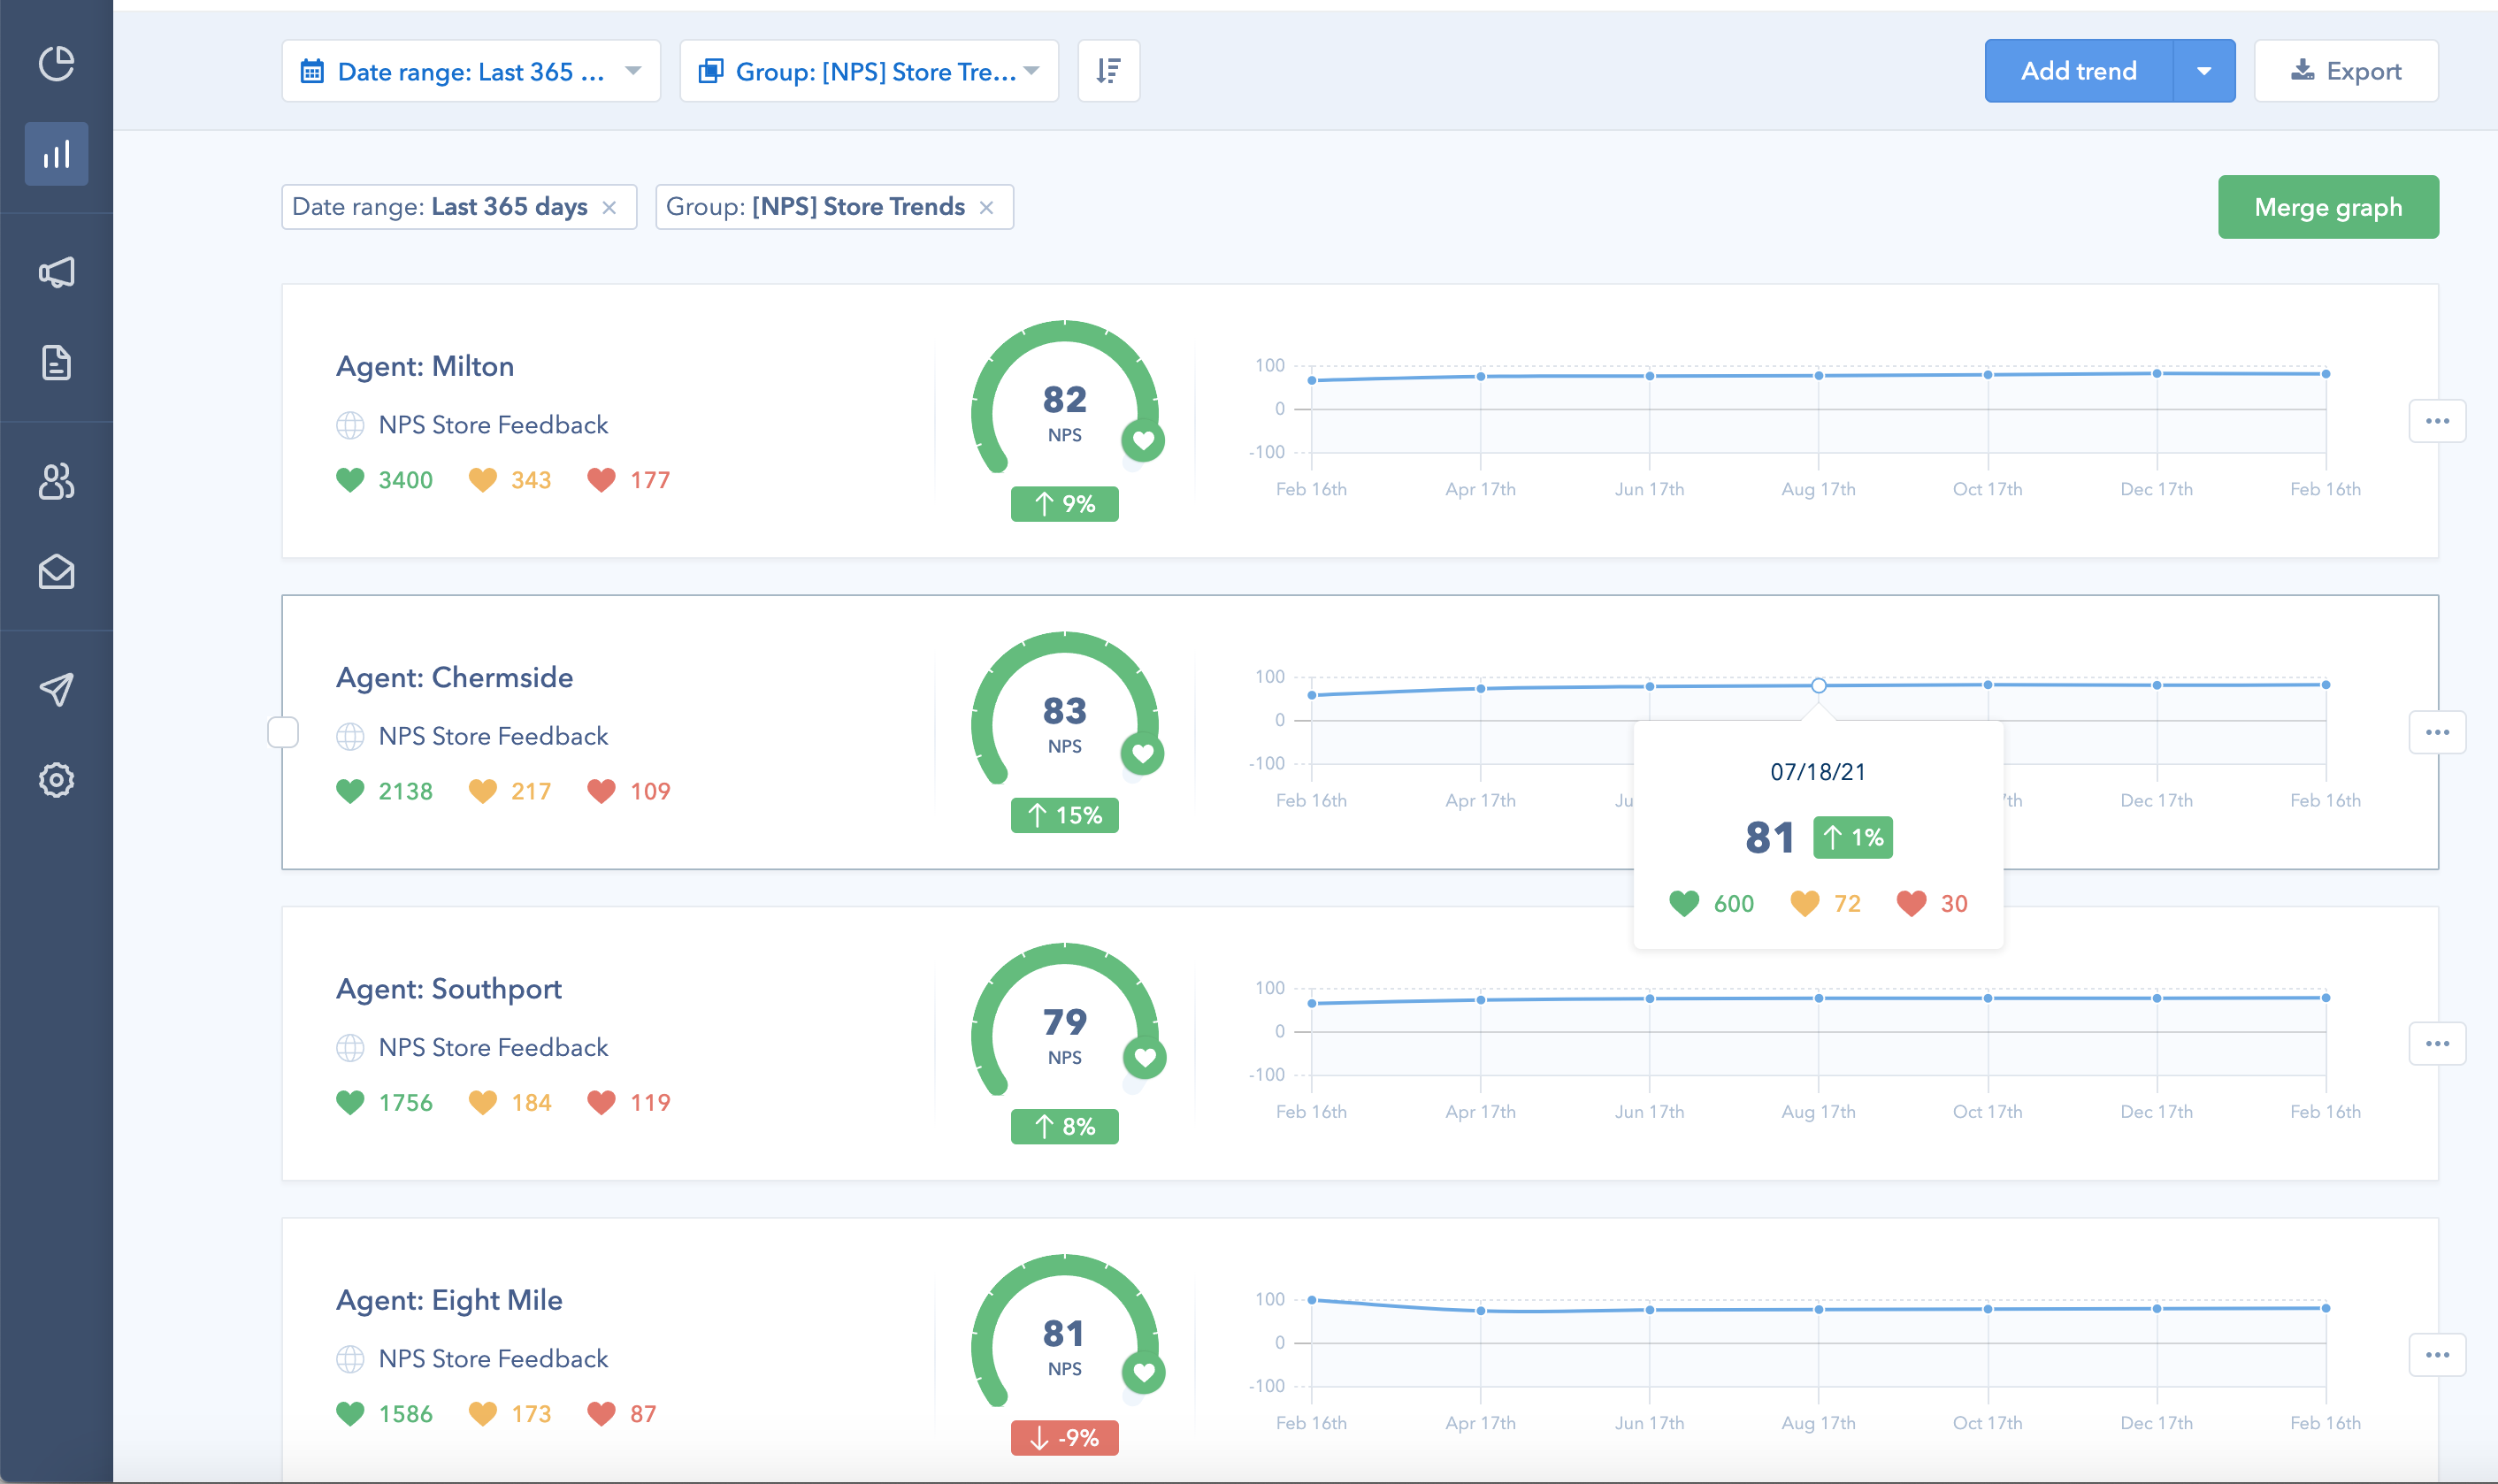Click Milton's 177 detractors count
2498x1484 pixels.
click(x=650, y=480)
